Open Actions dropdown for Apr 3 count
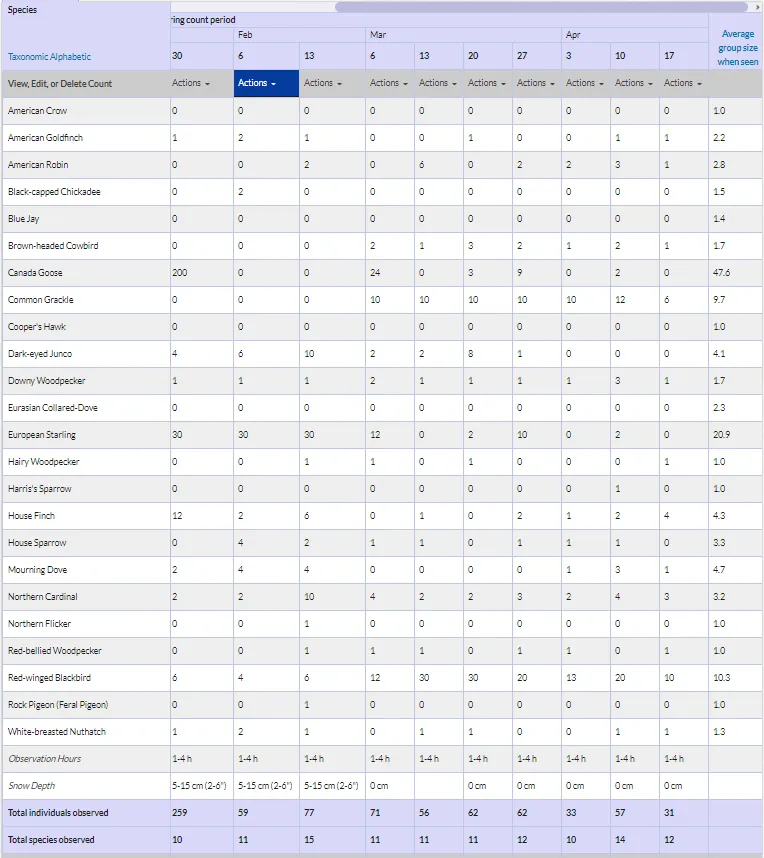Image resolution: width=764 pixels, height=858 pixels. 584,83
